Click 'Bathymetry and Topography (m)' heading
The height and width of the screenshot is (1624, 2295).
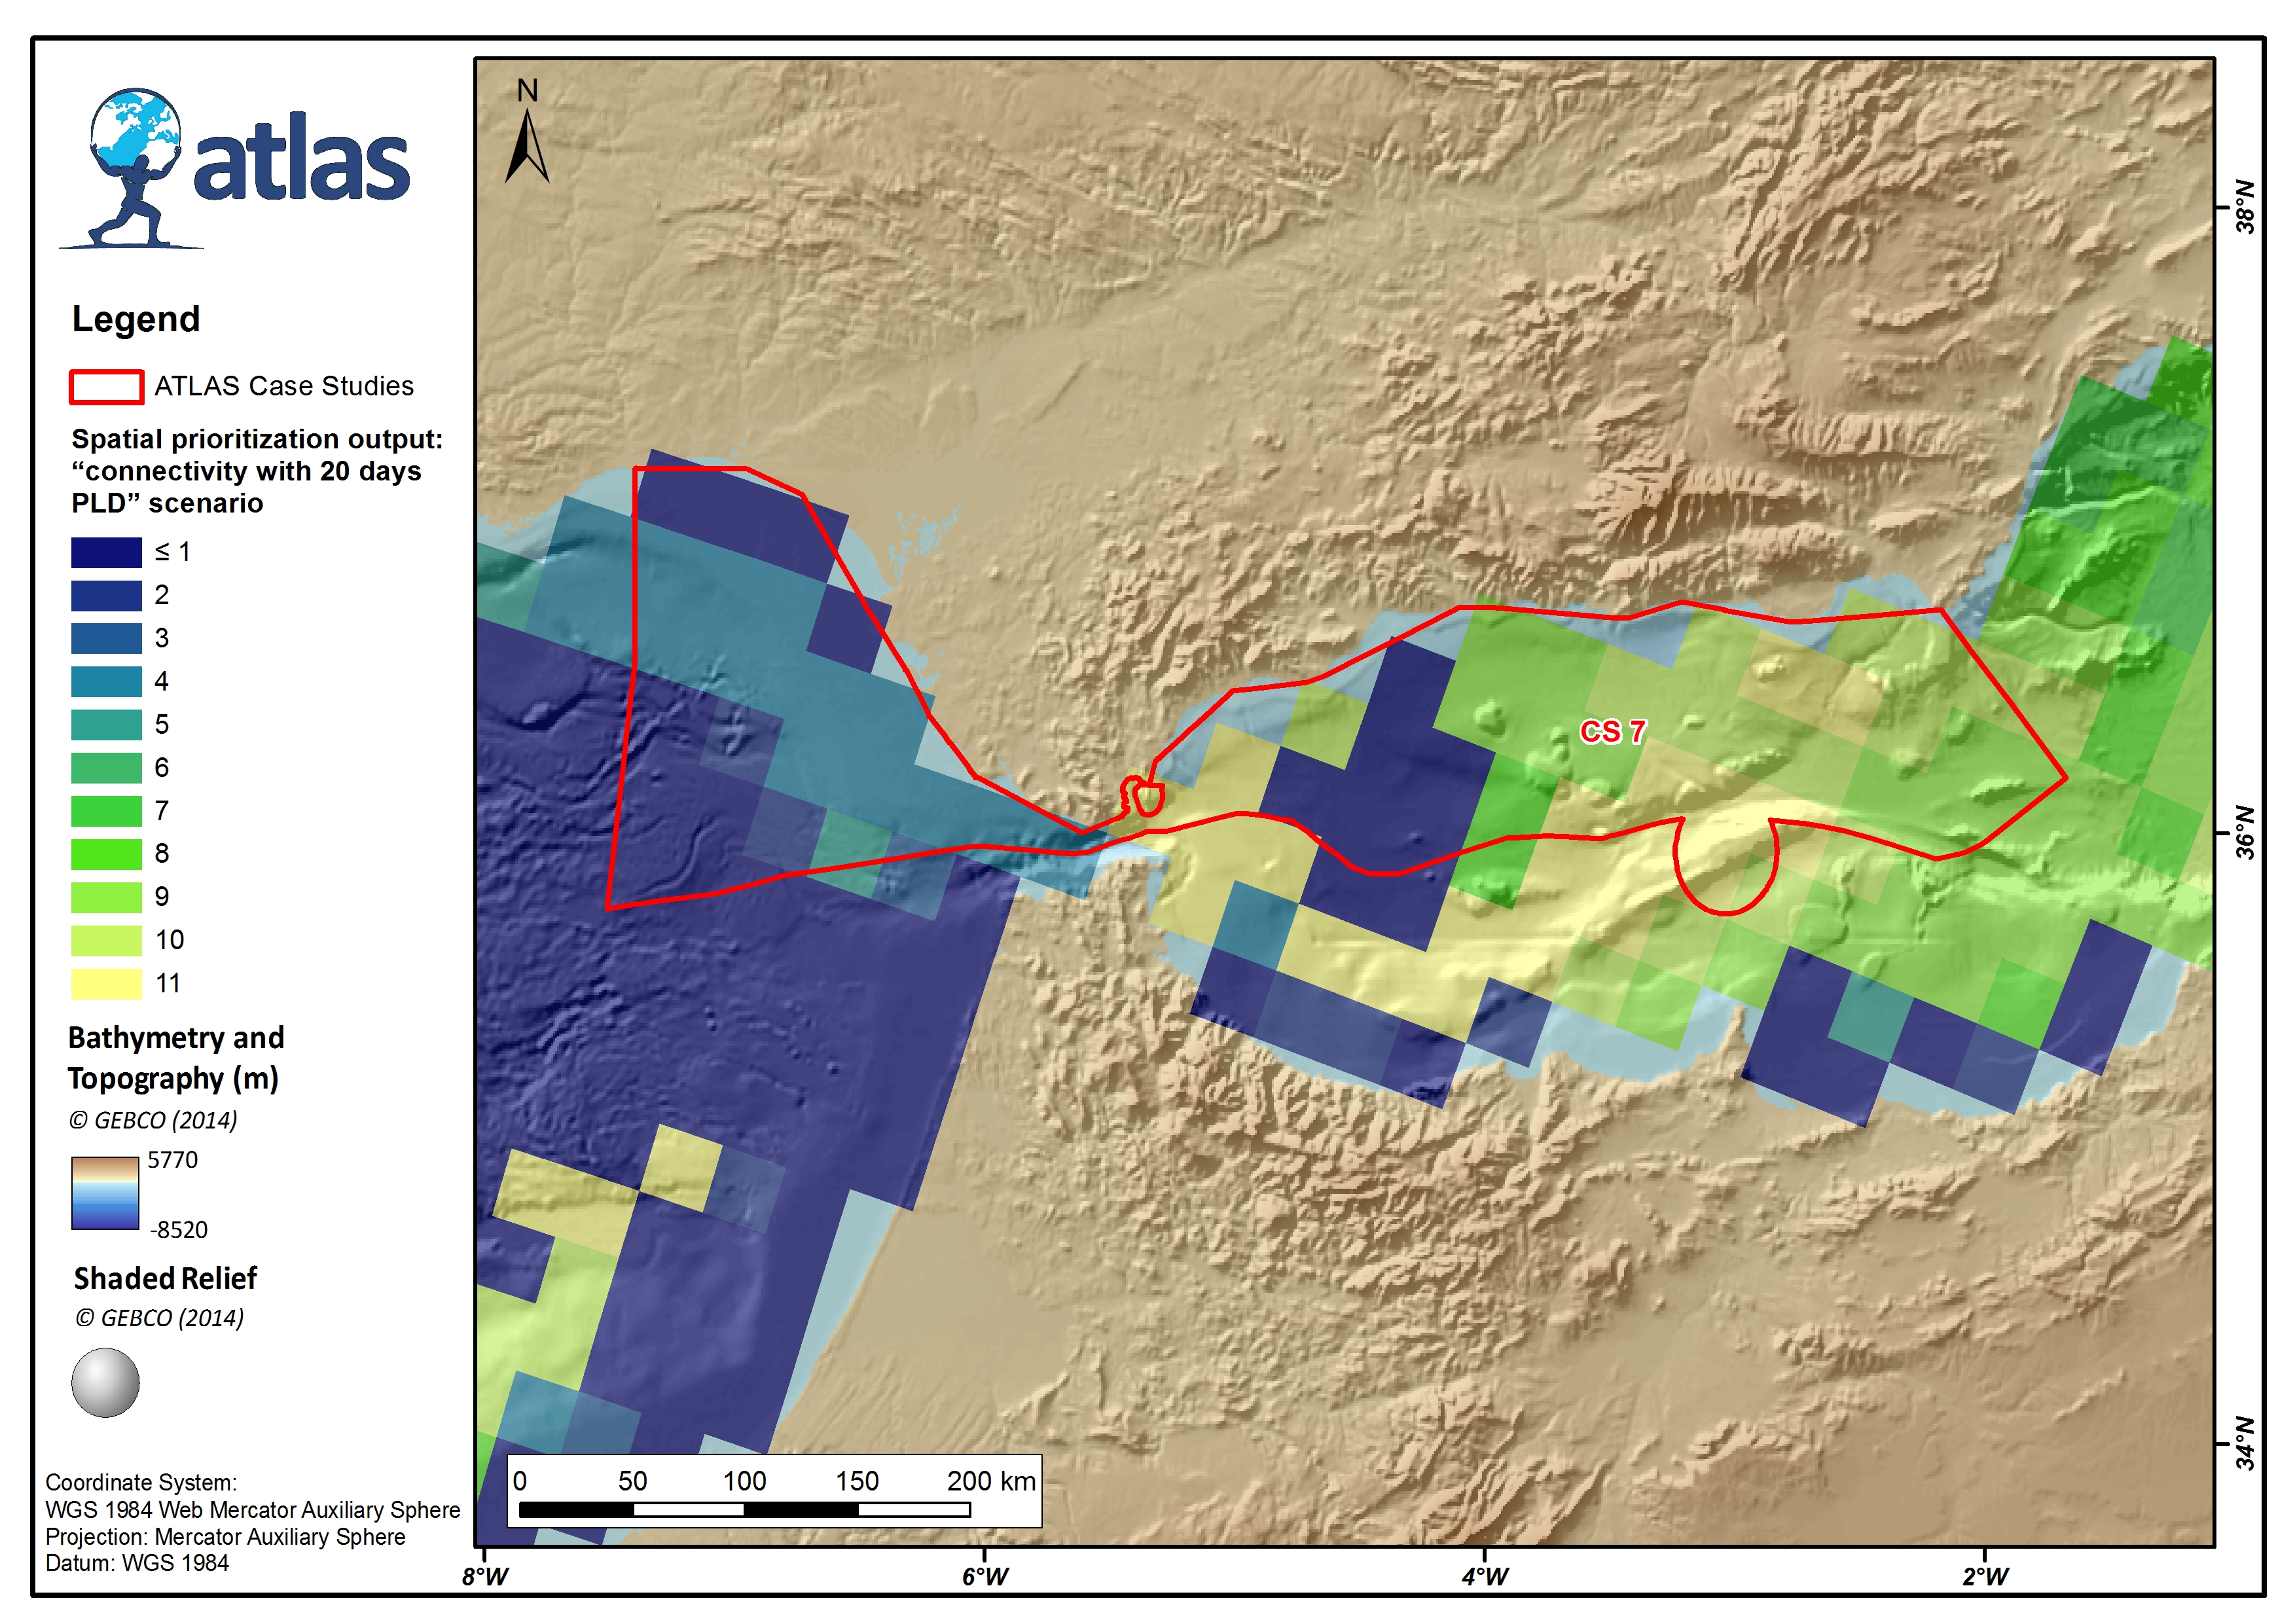click(176, 1058)
